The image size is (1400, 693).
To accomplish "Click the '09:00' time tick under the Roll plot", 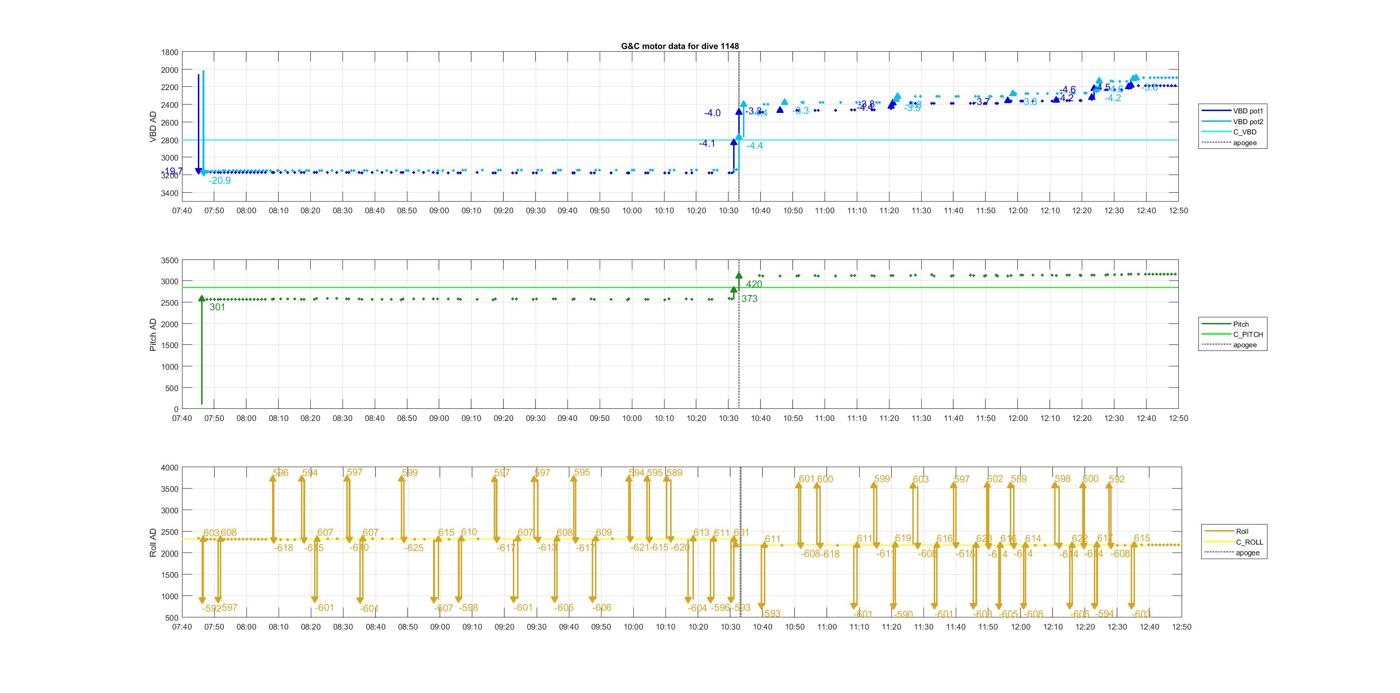I will [x=439, y=627].
